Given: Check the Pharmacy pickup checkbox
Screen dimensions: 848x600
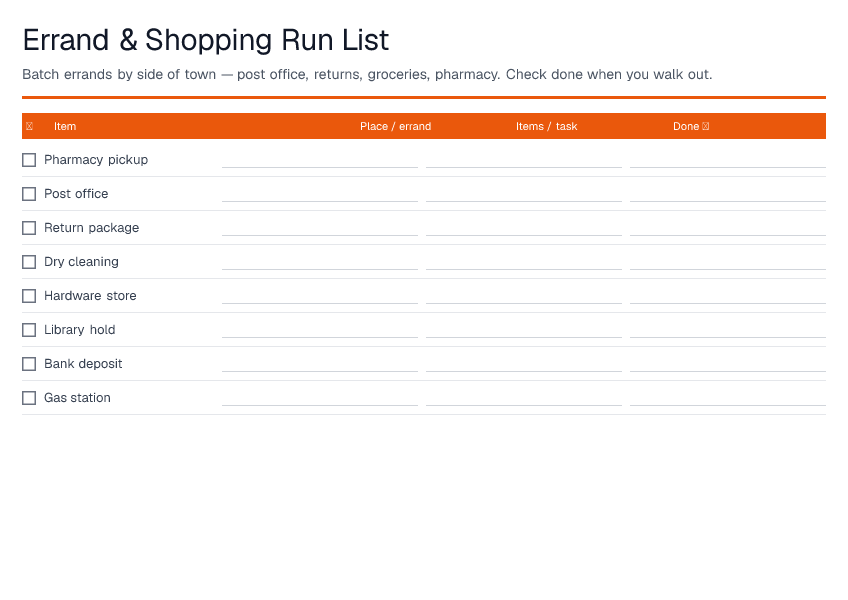Looking at the screenshot, I should point(29,160).
